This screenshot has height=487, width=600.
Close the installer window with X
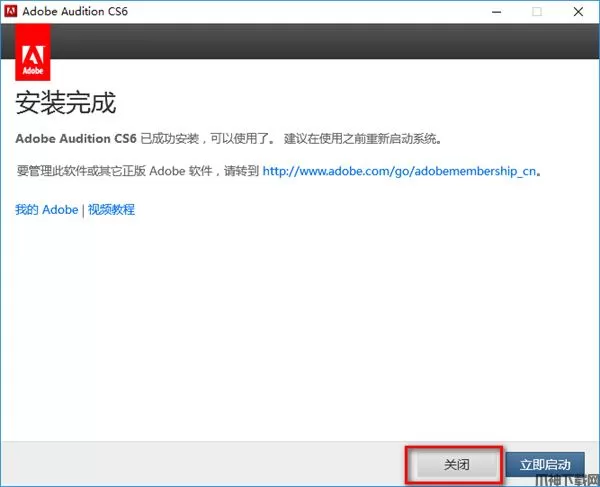coord(578,11)
